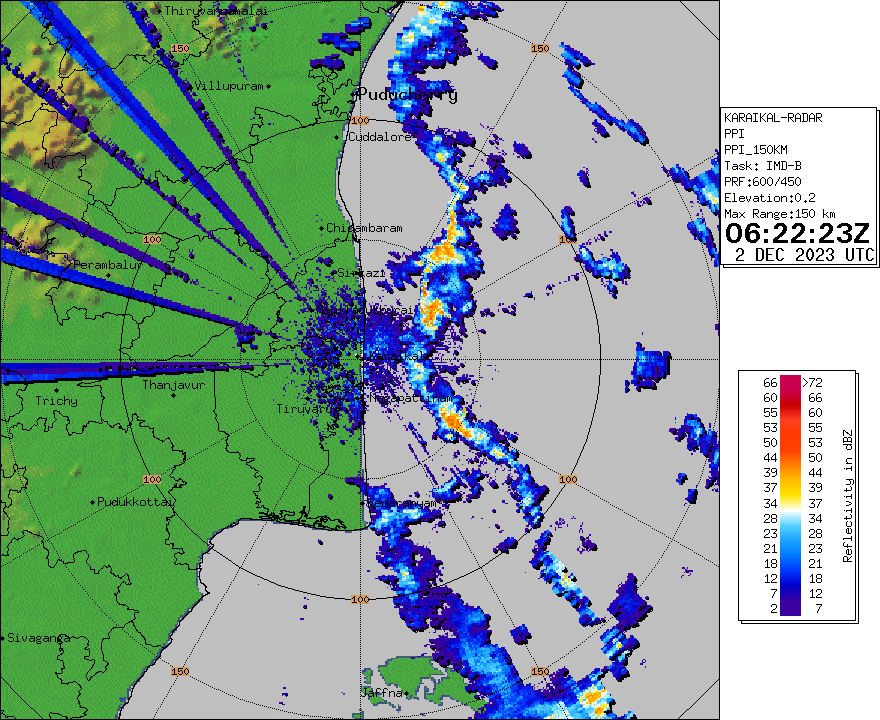Select the Sivaganga label
This screenshot has width=880, height=720.
tap(39, 638)
